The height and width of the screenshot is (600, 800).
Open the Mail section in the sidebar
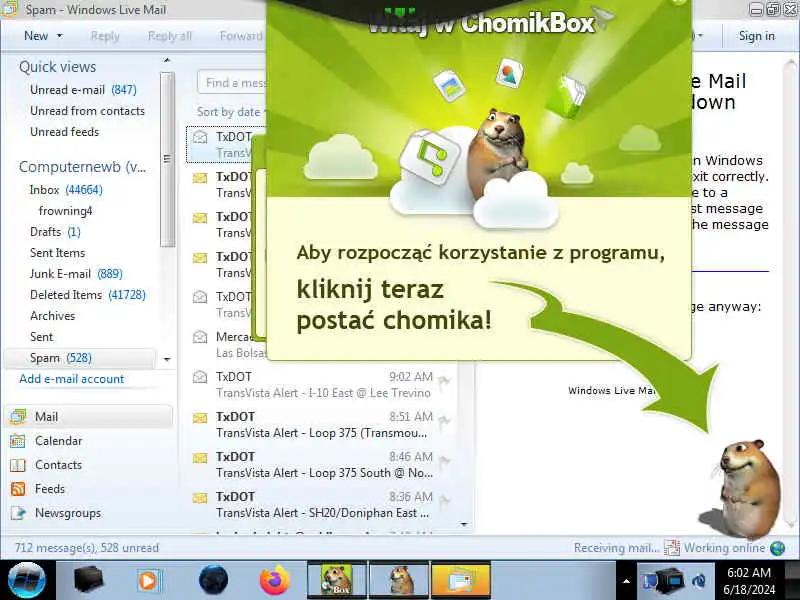click(89, 416)
